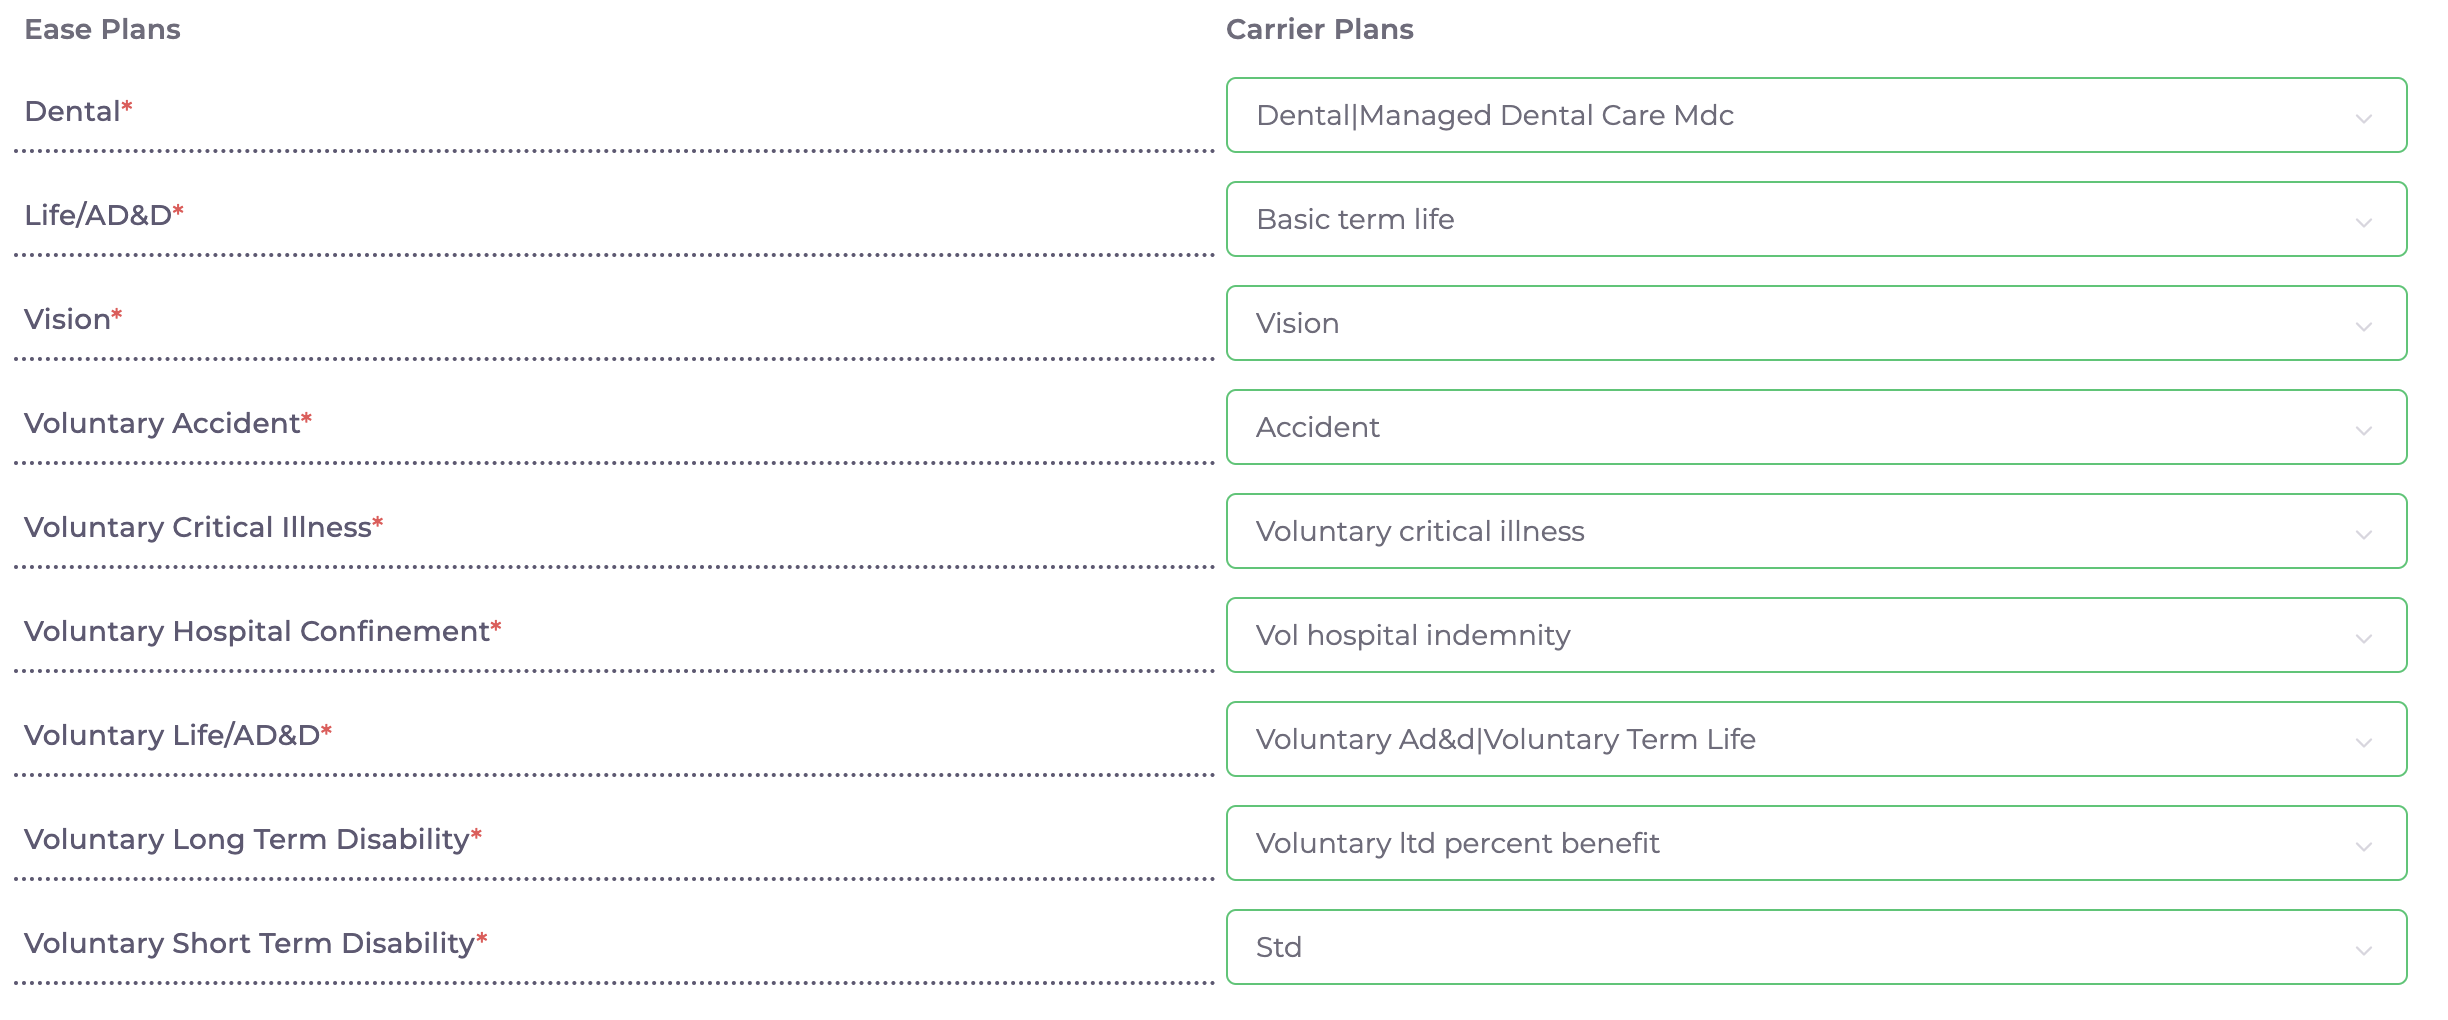Viewport: 2448px width, 1020px height.
Task: Expand the Basic term life dropdown
Action: point(1816,219)
